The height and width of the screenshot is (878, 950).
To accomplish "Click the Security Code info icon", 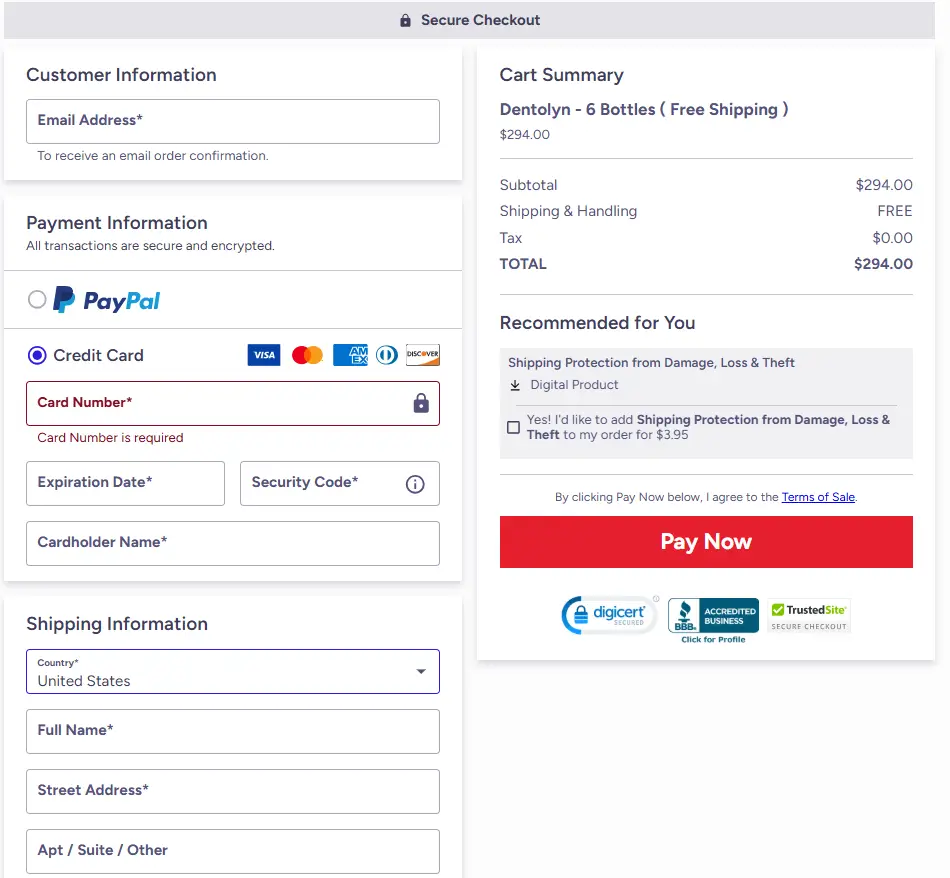I will click(415, 483).
